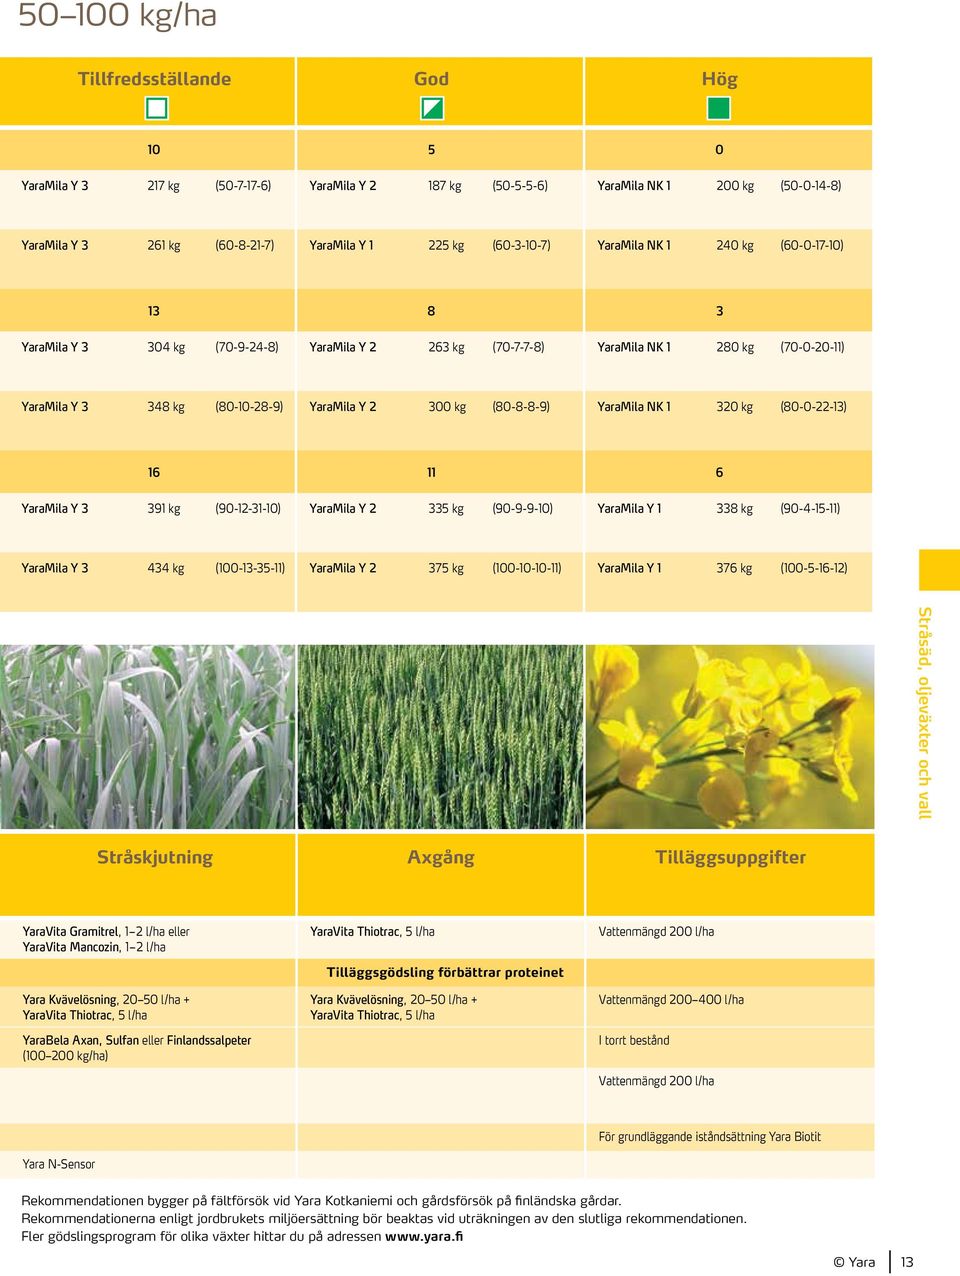Open the www.yara.fi web address
960x1276 pixels.
424,1236
